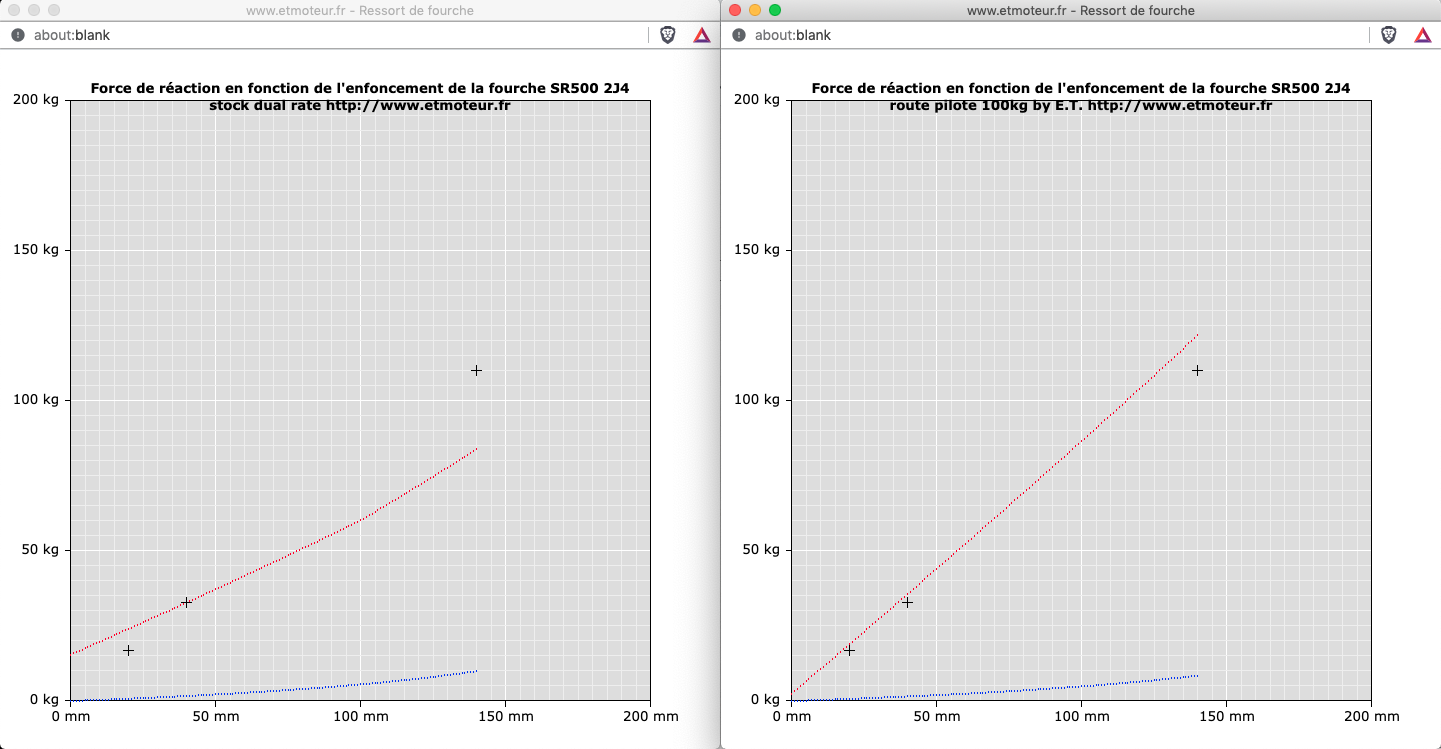
Task: Close the right window with red button
Action: click(x=736, y=10)
